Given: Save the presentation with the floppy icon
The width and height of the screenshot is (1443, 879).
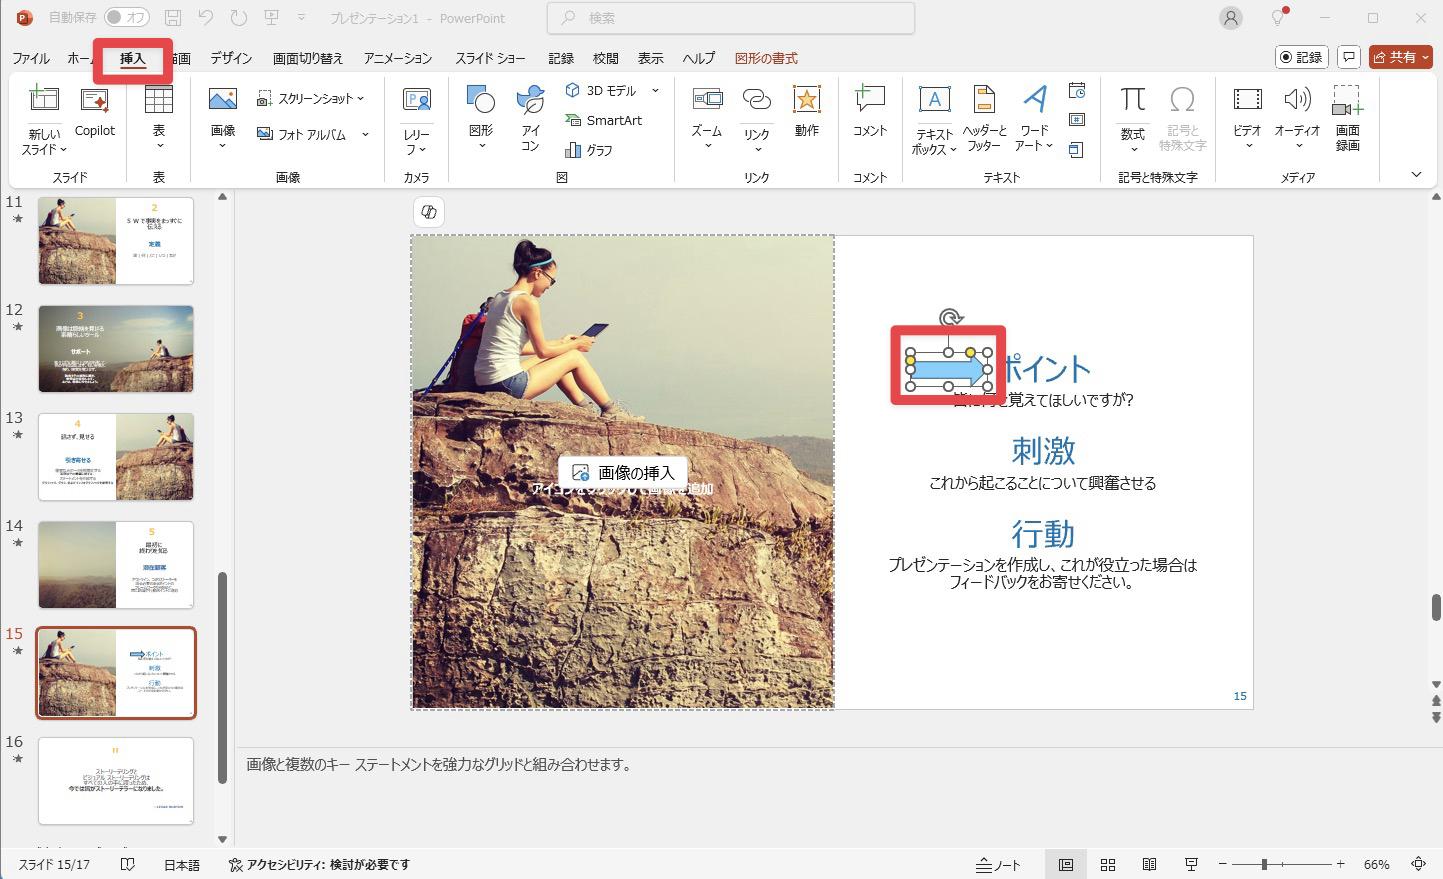Looking at the screenshot, I should click(173, 18).
